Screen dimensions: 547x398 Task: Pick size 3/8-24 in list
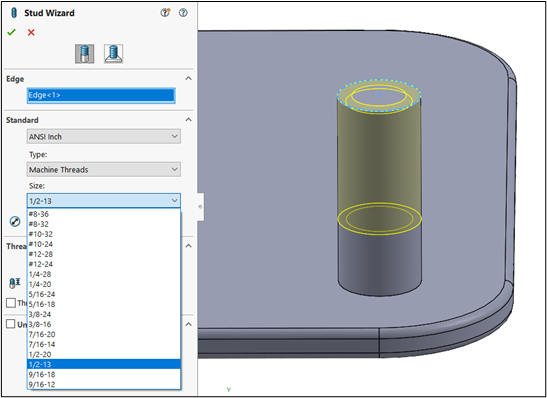click(x=104, y=314)
